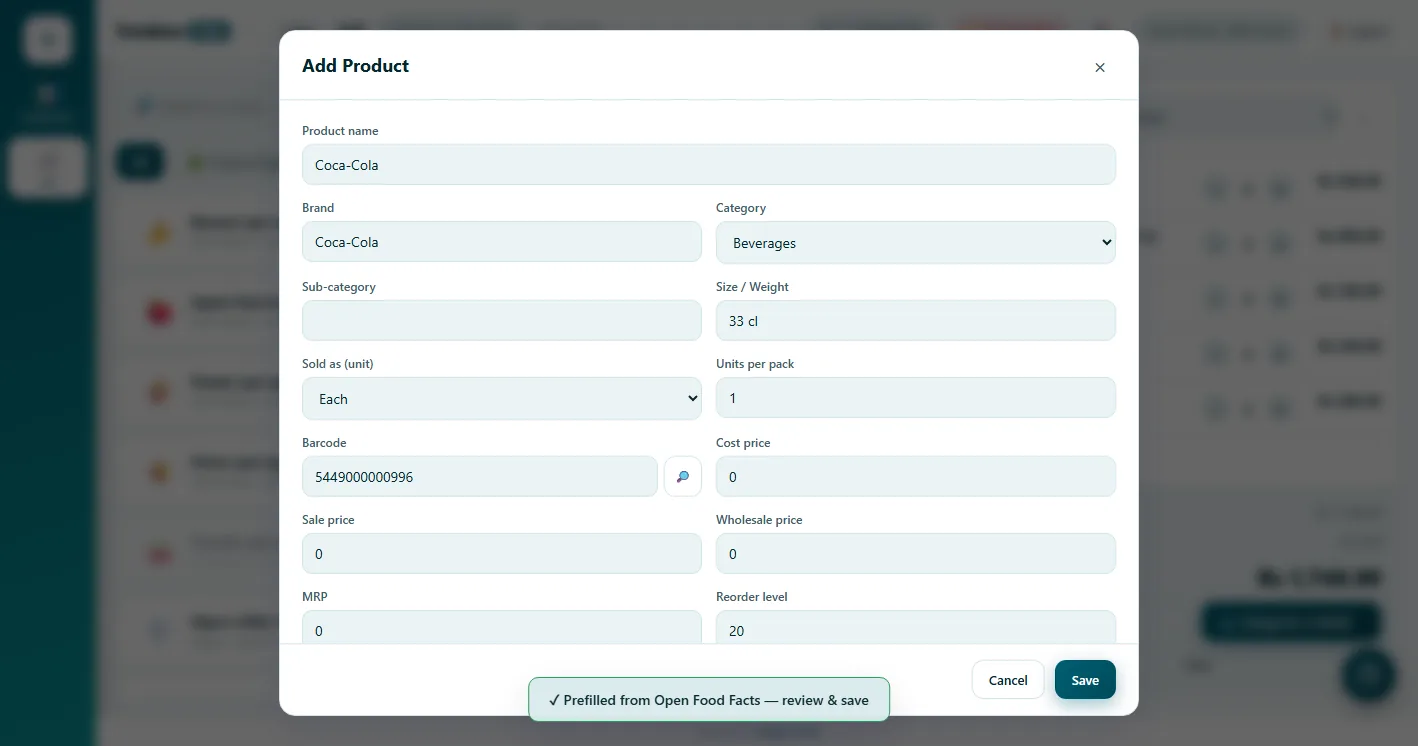This screenshot has width=1418, height=746.
Task: Click the 'Size / Weight' label text
Action: pos(752,287)
